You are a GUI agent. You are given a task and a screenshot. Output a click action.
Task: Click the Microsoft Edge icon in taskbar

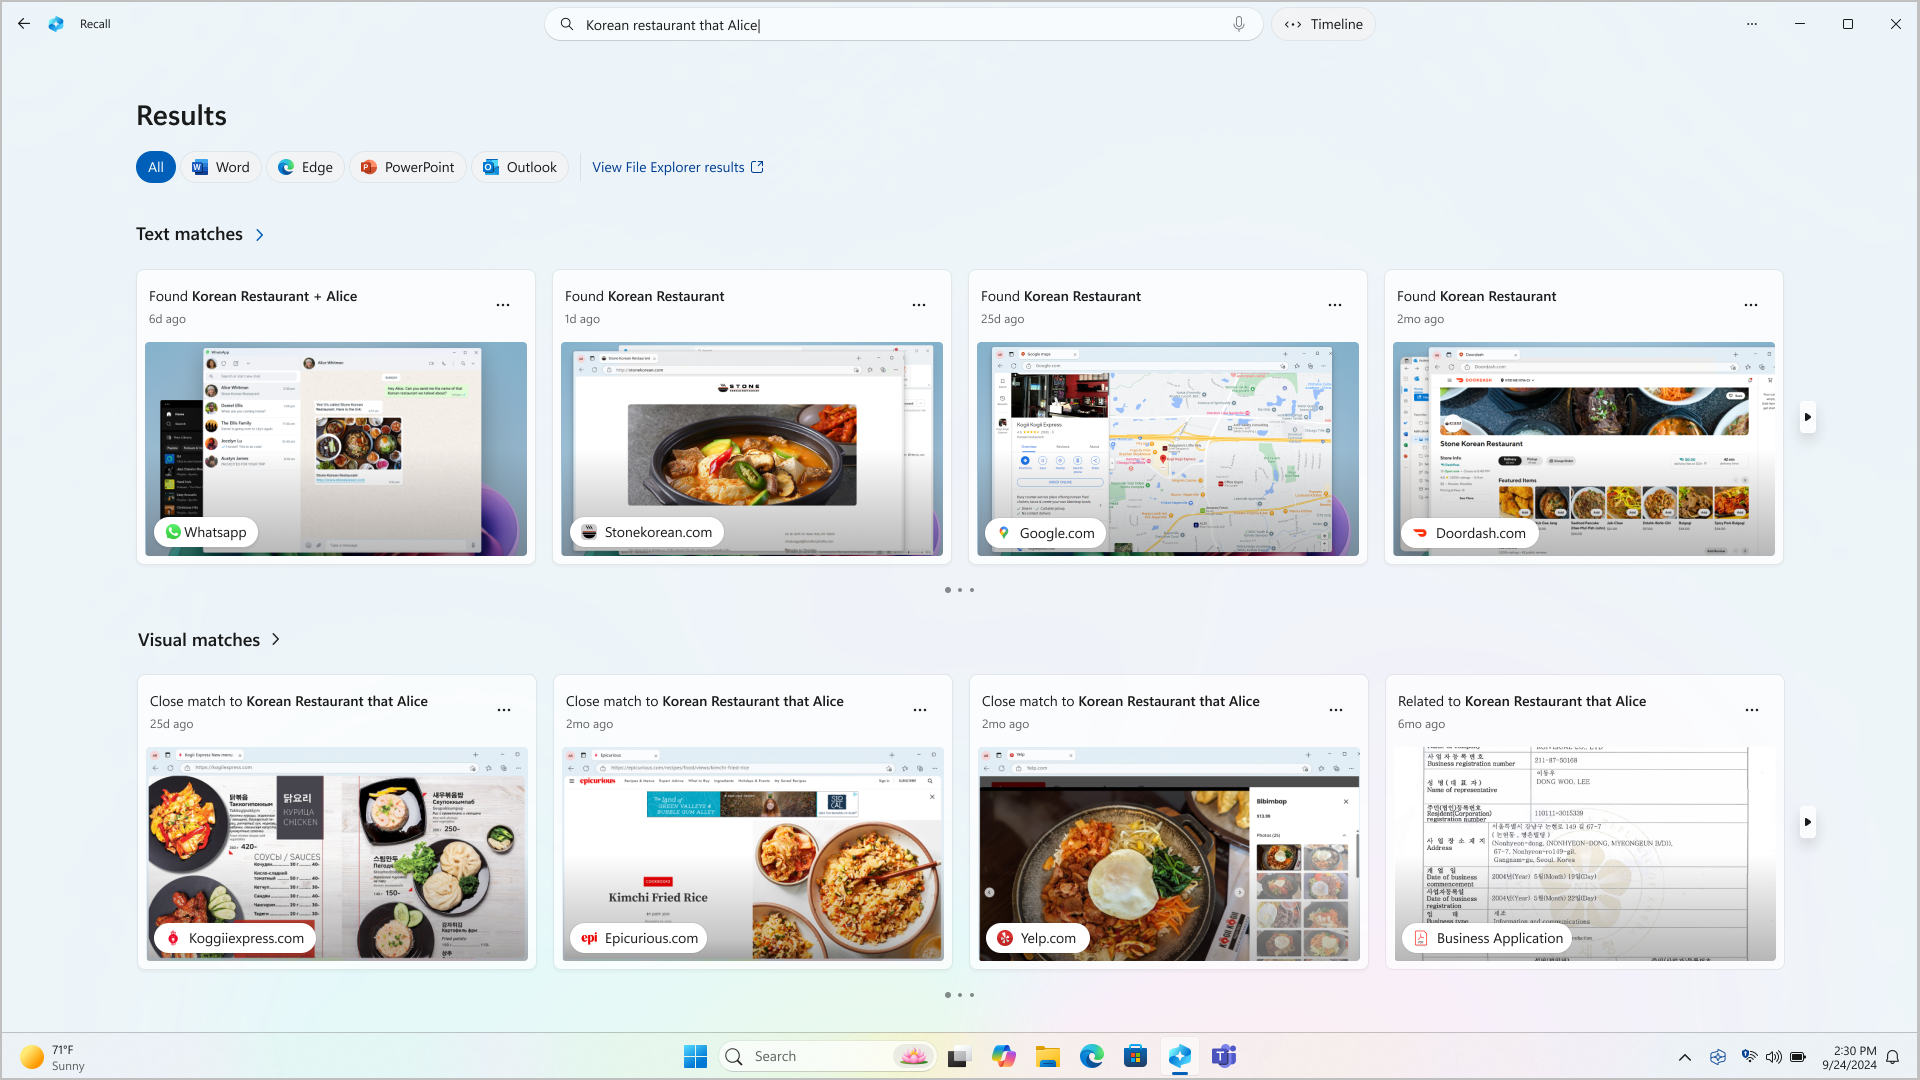click(x=1092, y=1056)
